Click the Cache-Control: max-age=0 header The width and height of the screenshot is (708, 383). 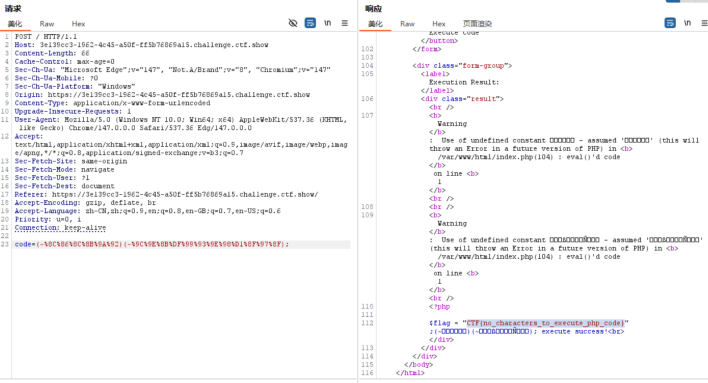(x=65, y=61)
